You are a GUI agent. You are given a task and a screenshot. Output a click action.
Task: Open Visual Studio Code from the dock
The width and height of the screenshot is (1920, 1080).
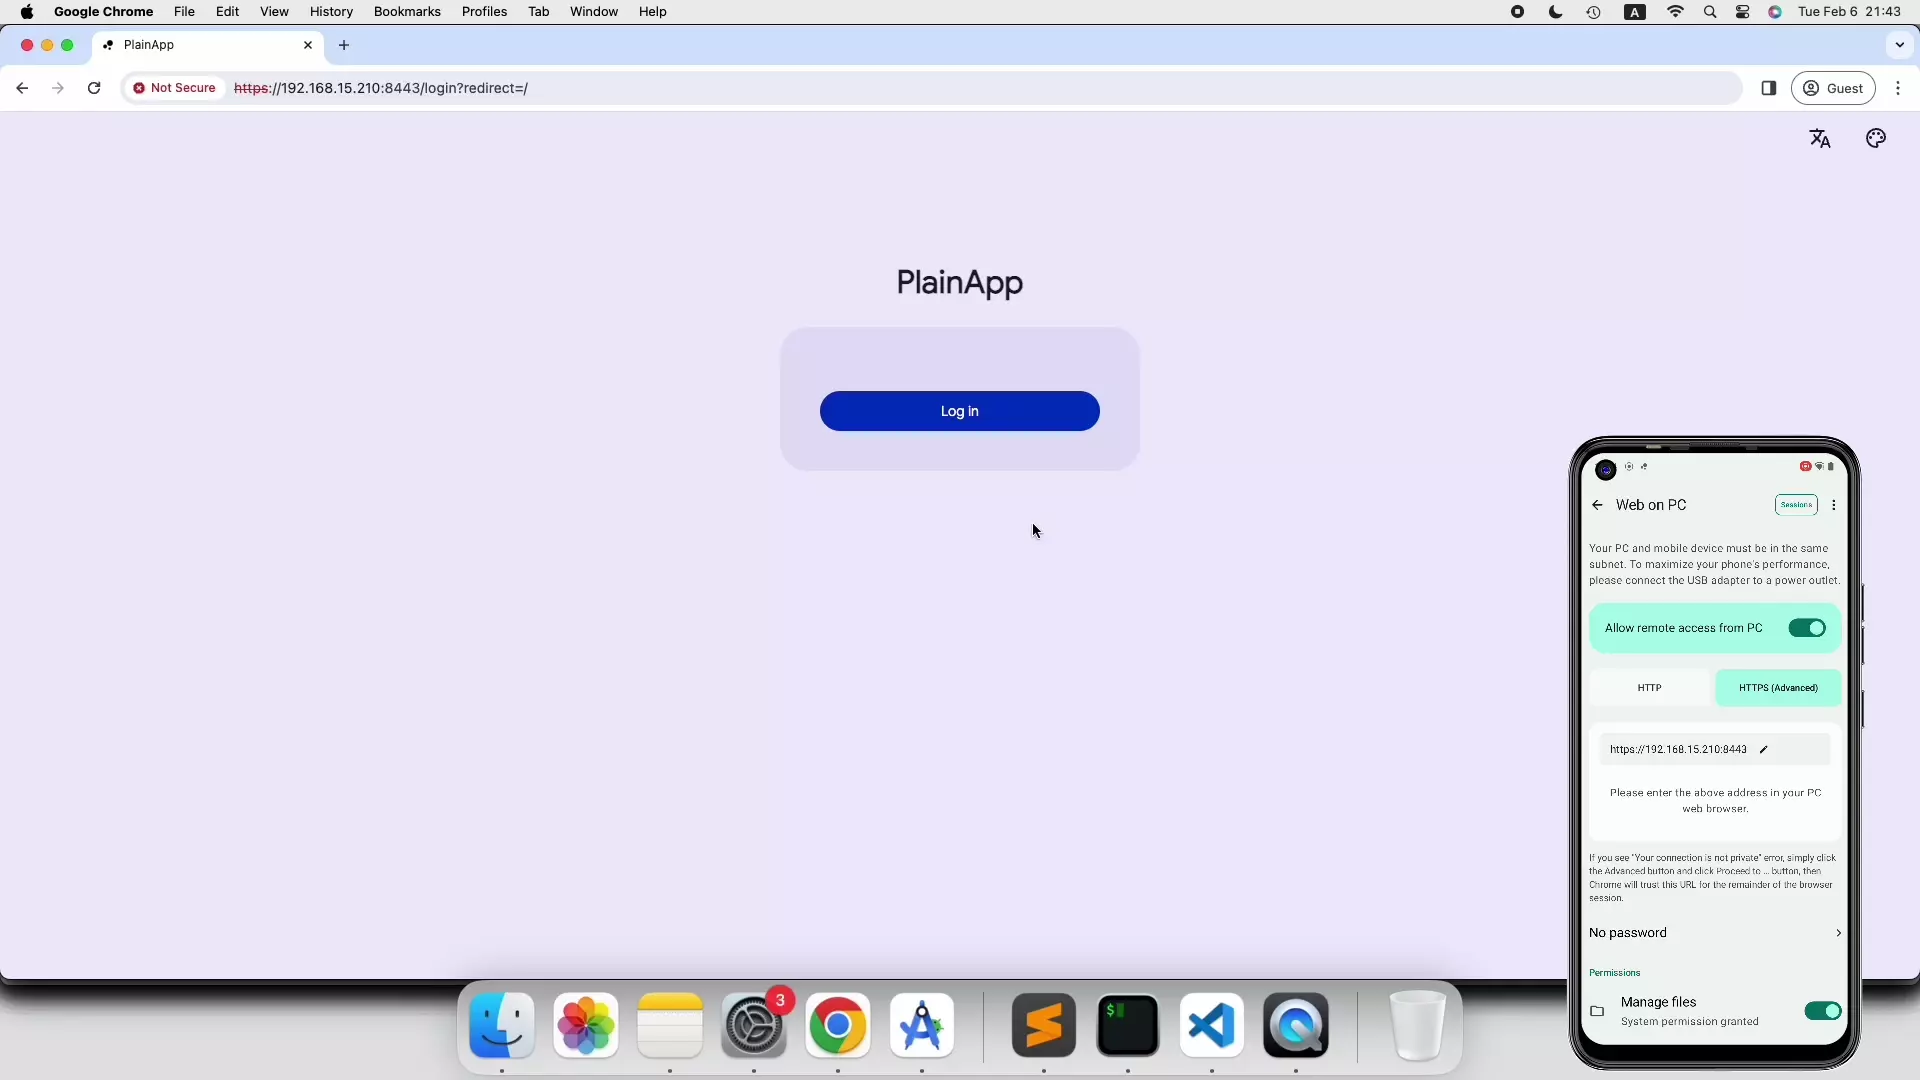1212,1025
